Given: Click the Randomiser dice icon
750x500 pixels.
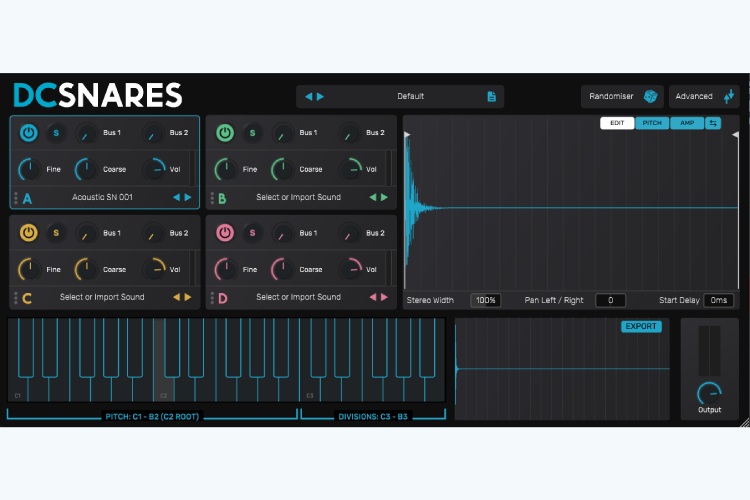Looking at the screenshot, I should coord(650,96).
